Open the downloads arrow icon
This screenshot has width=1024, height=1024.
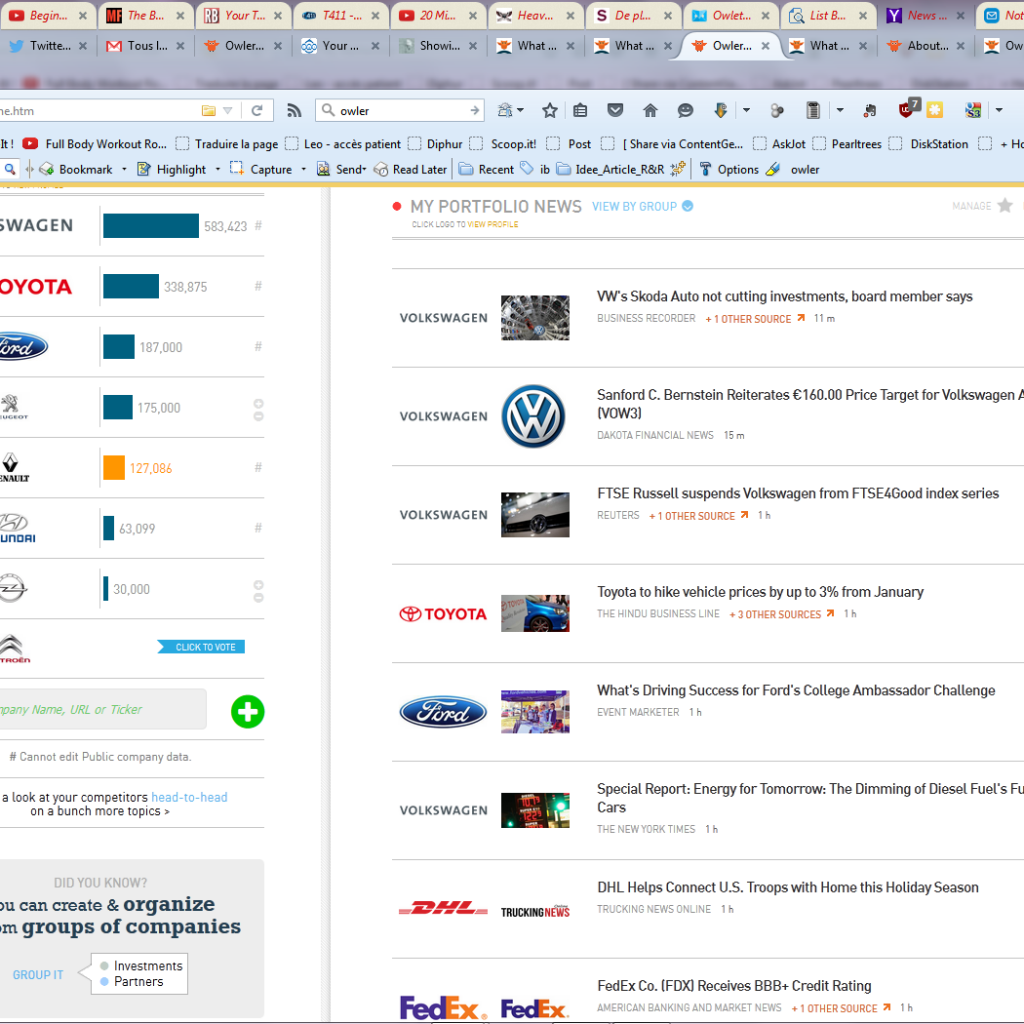tap(720, 110)
